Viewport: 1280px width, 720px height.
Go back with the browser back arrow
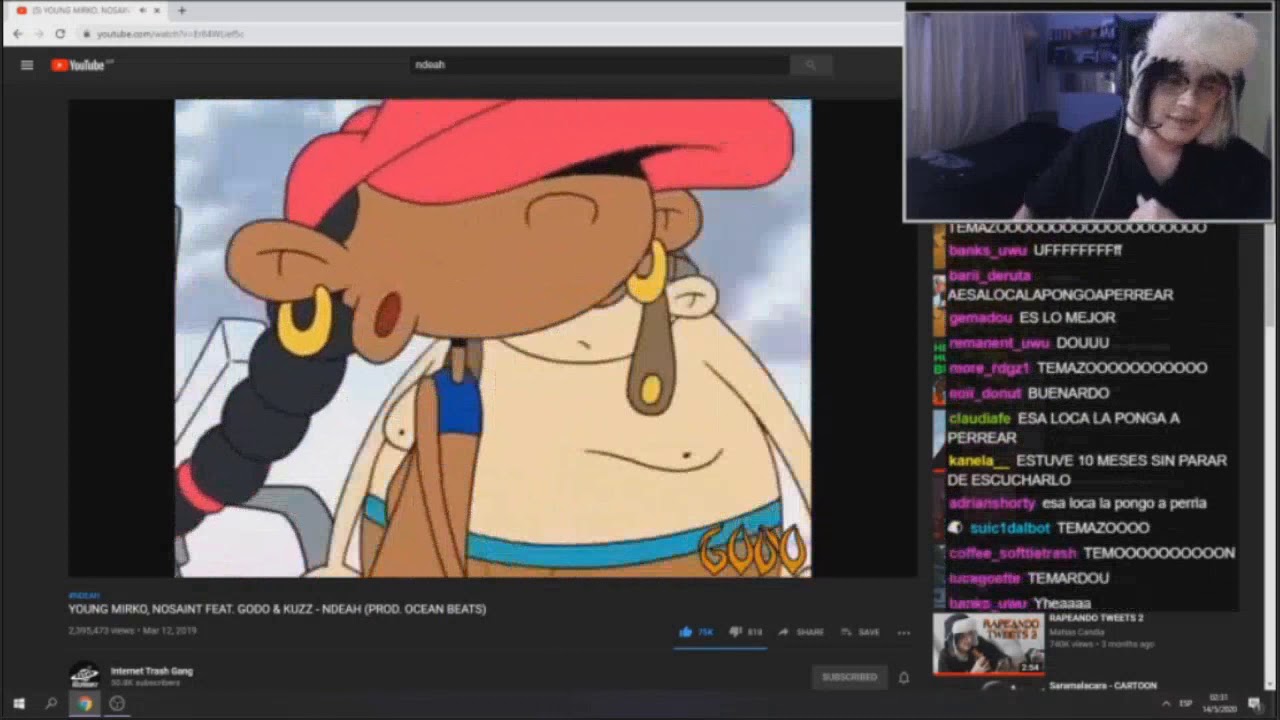coord(17,34)
